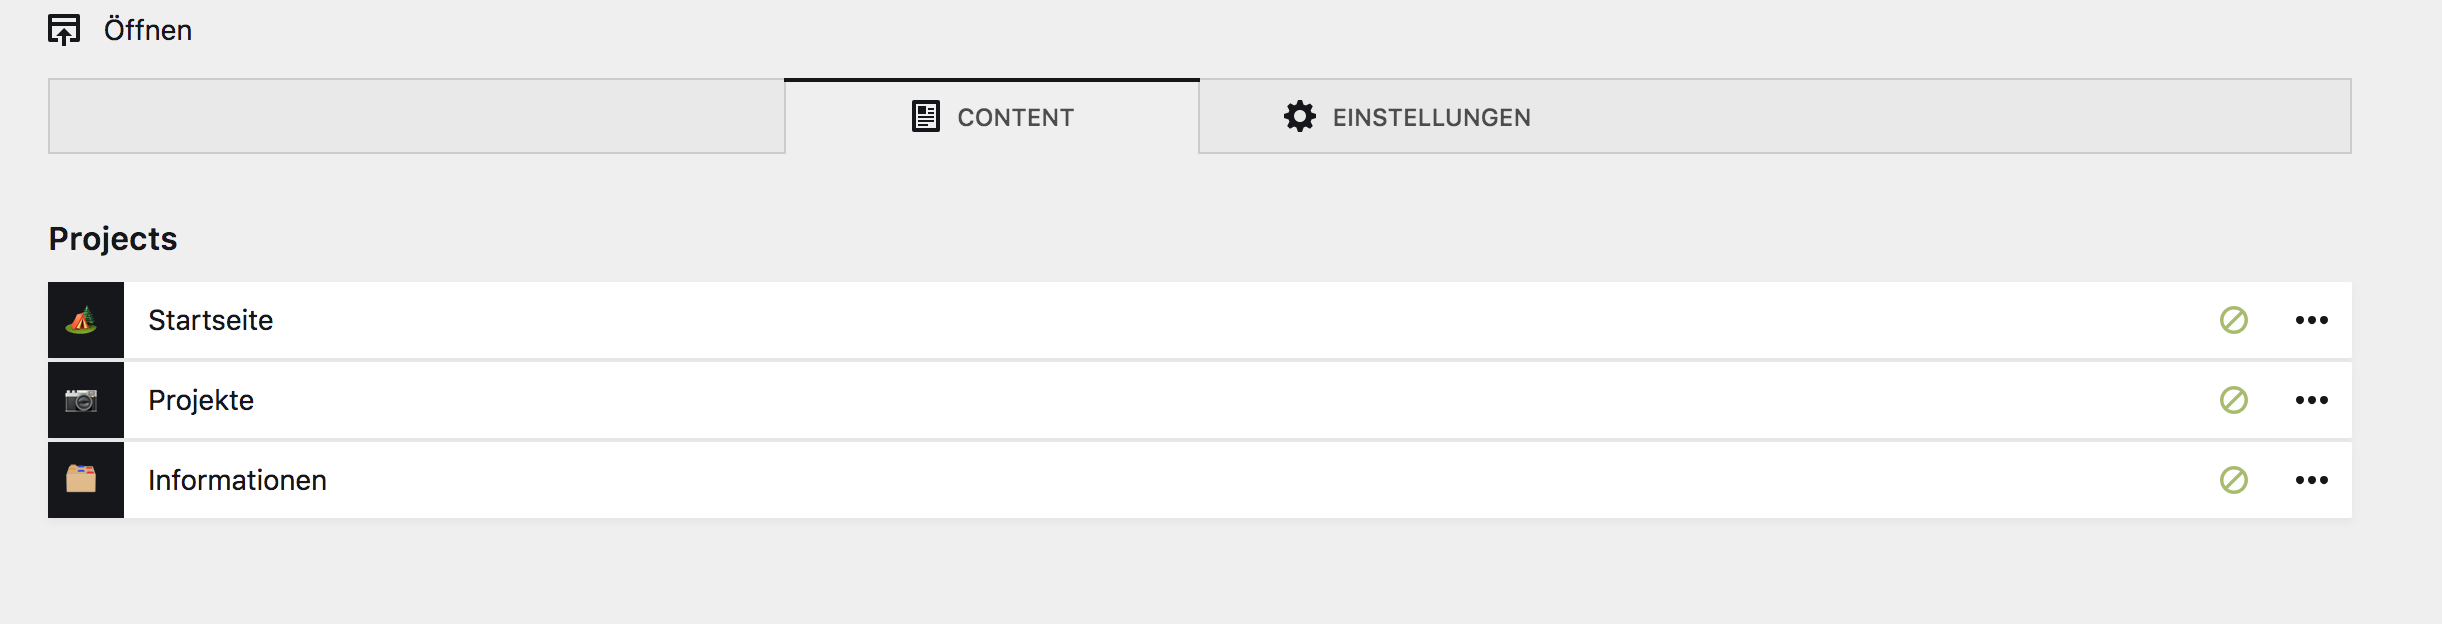Image resolution: width=2442 pixels, height=624 pixels.
Task: Click the tent thumbnail icon for Startseite
Action: coord(85,320)
